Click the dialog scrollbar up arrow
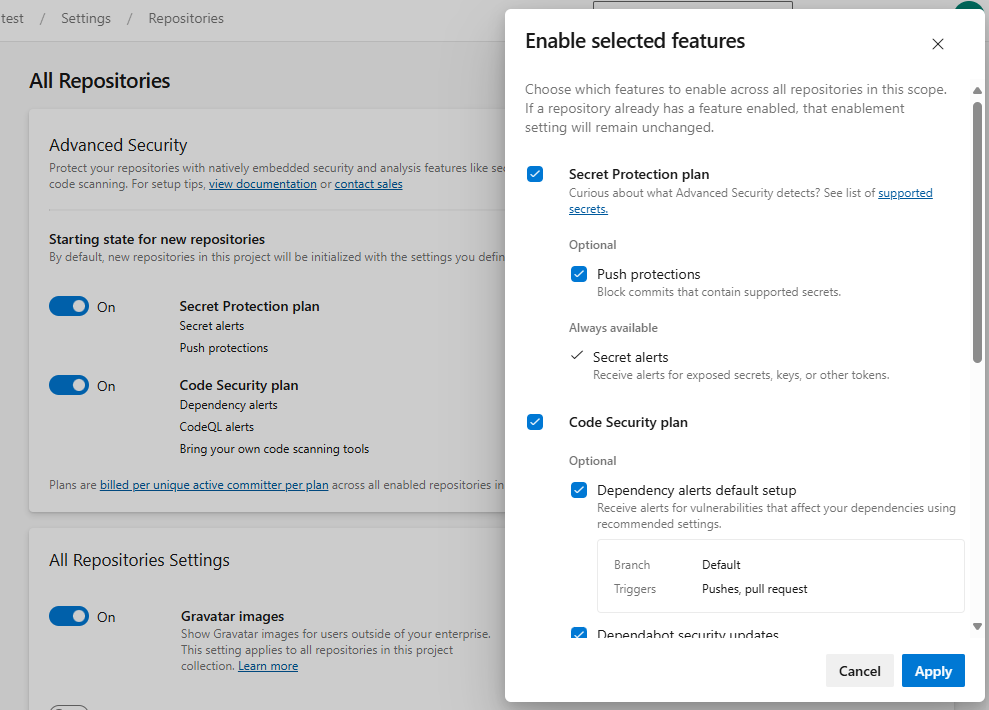The image size is (989, 710). coord(977,91)
